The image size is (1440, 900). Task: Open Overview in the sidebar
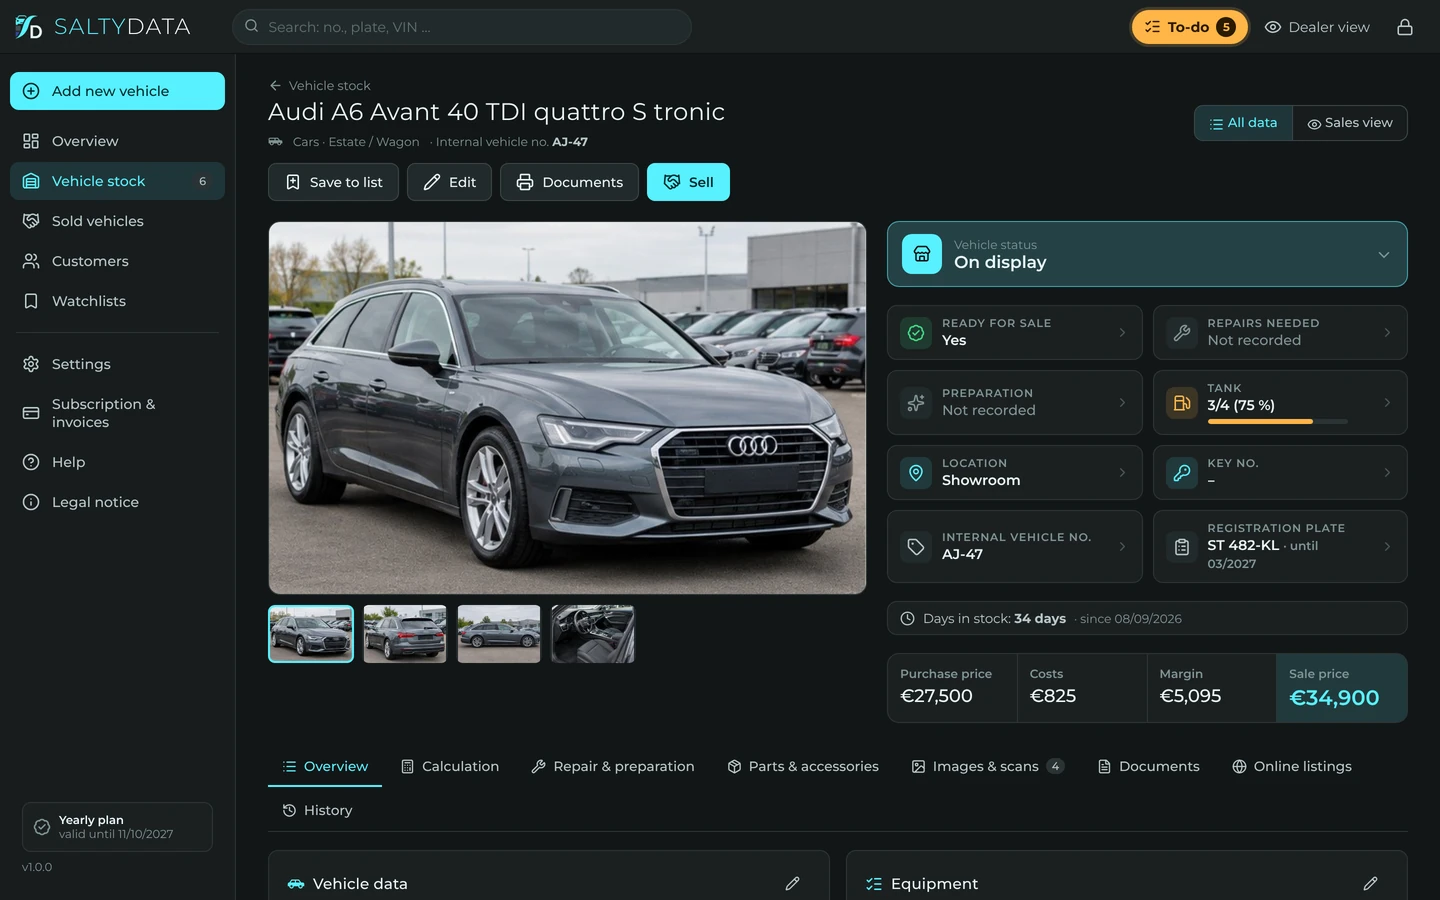[117, 141]
